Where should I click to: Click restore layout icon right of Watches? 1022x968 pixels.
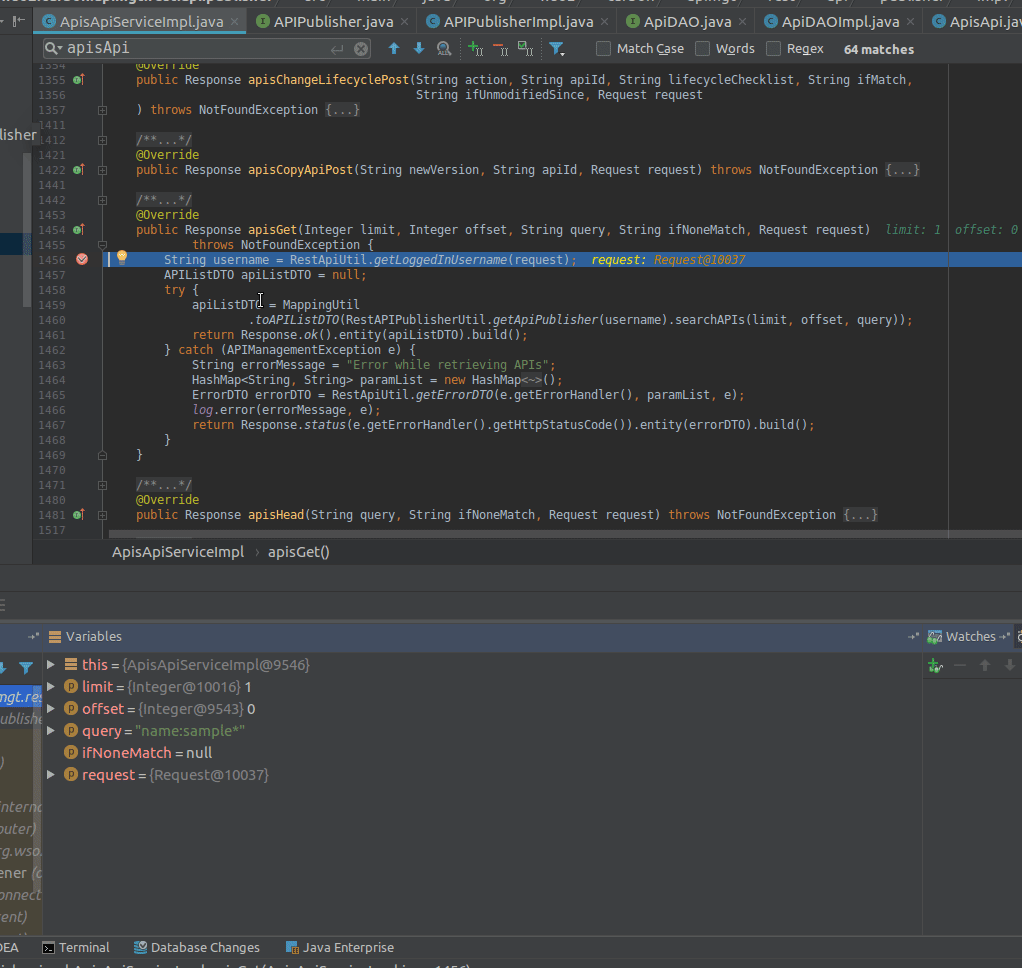point(1004,636)
